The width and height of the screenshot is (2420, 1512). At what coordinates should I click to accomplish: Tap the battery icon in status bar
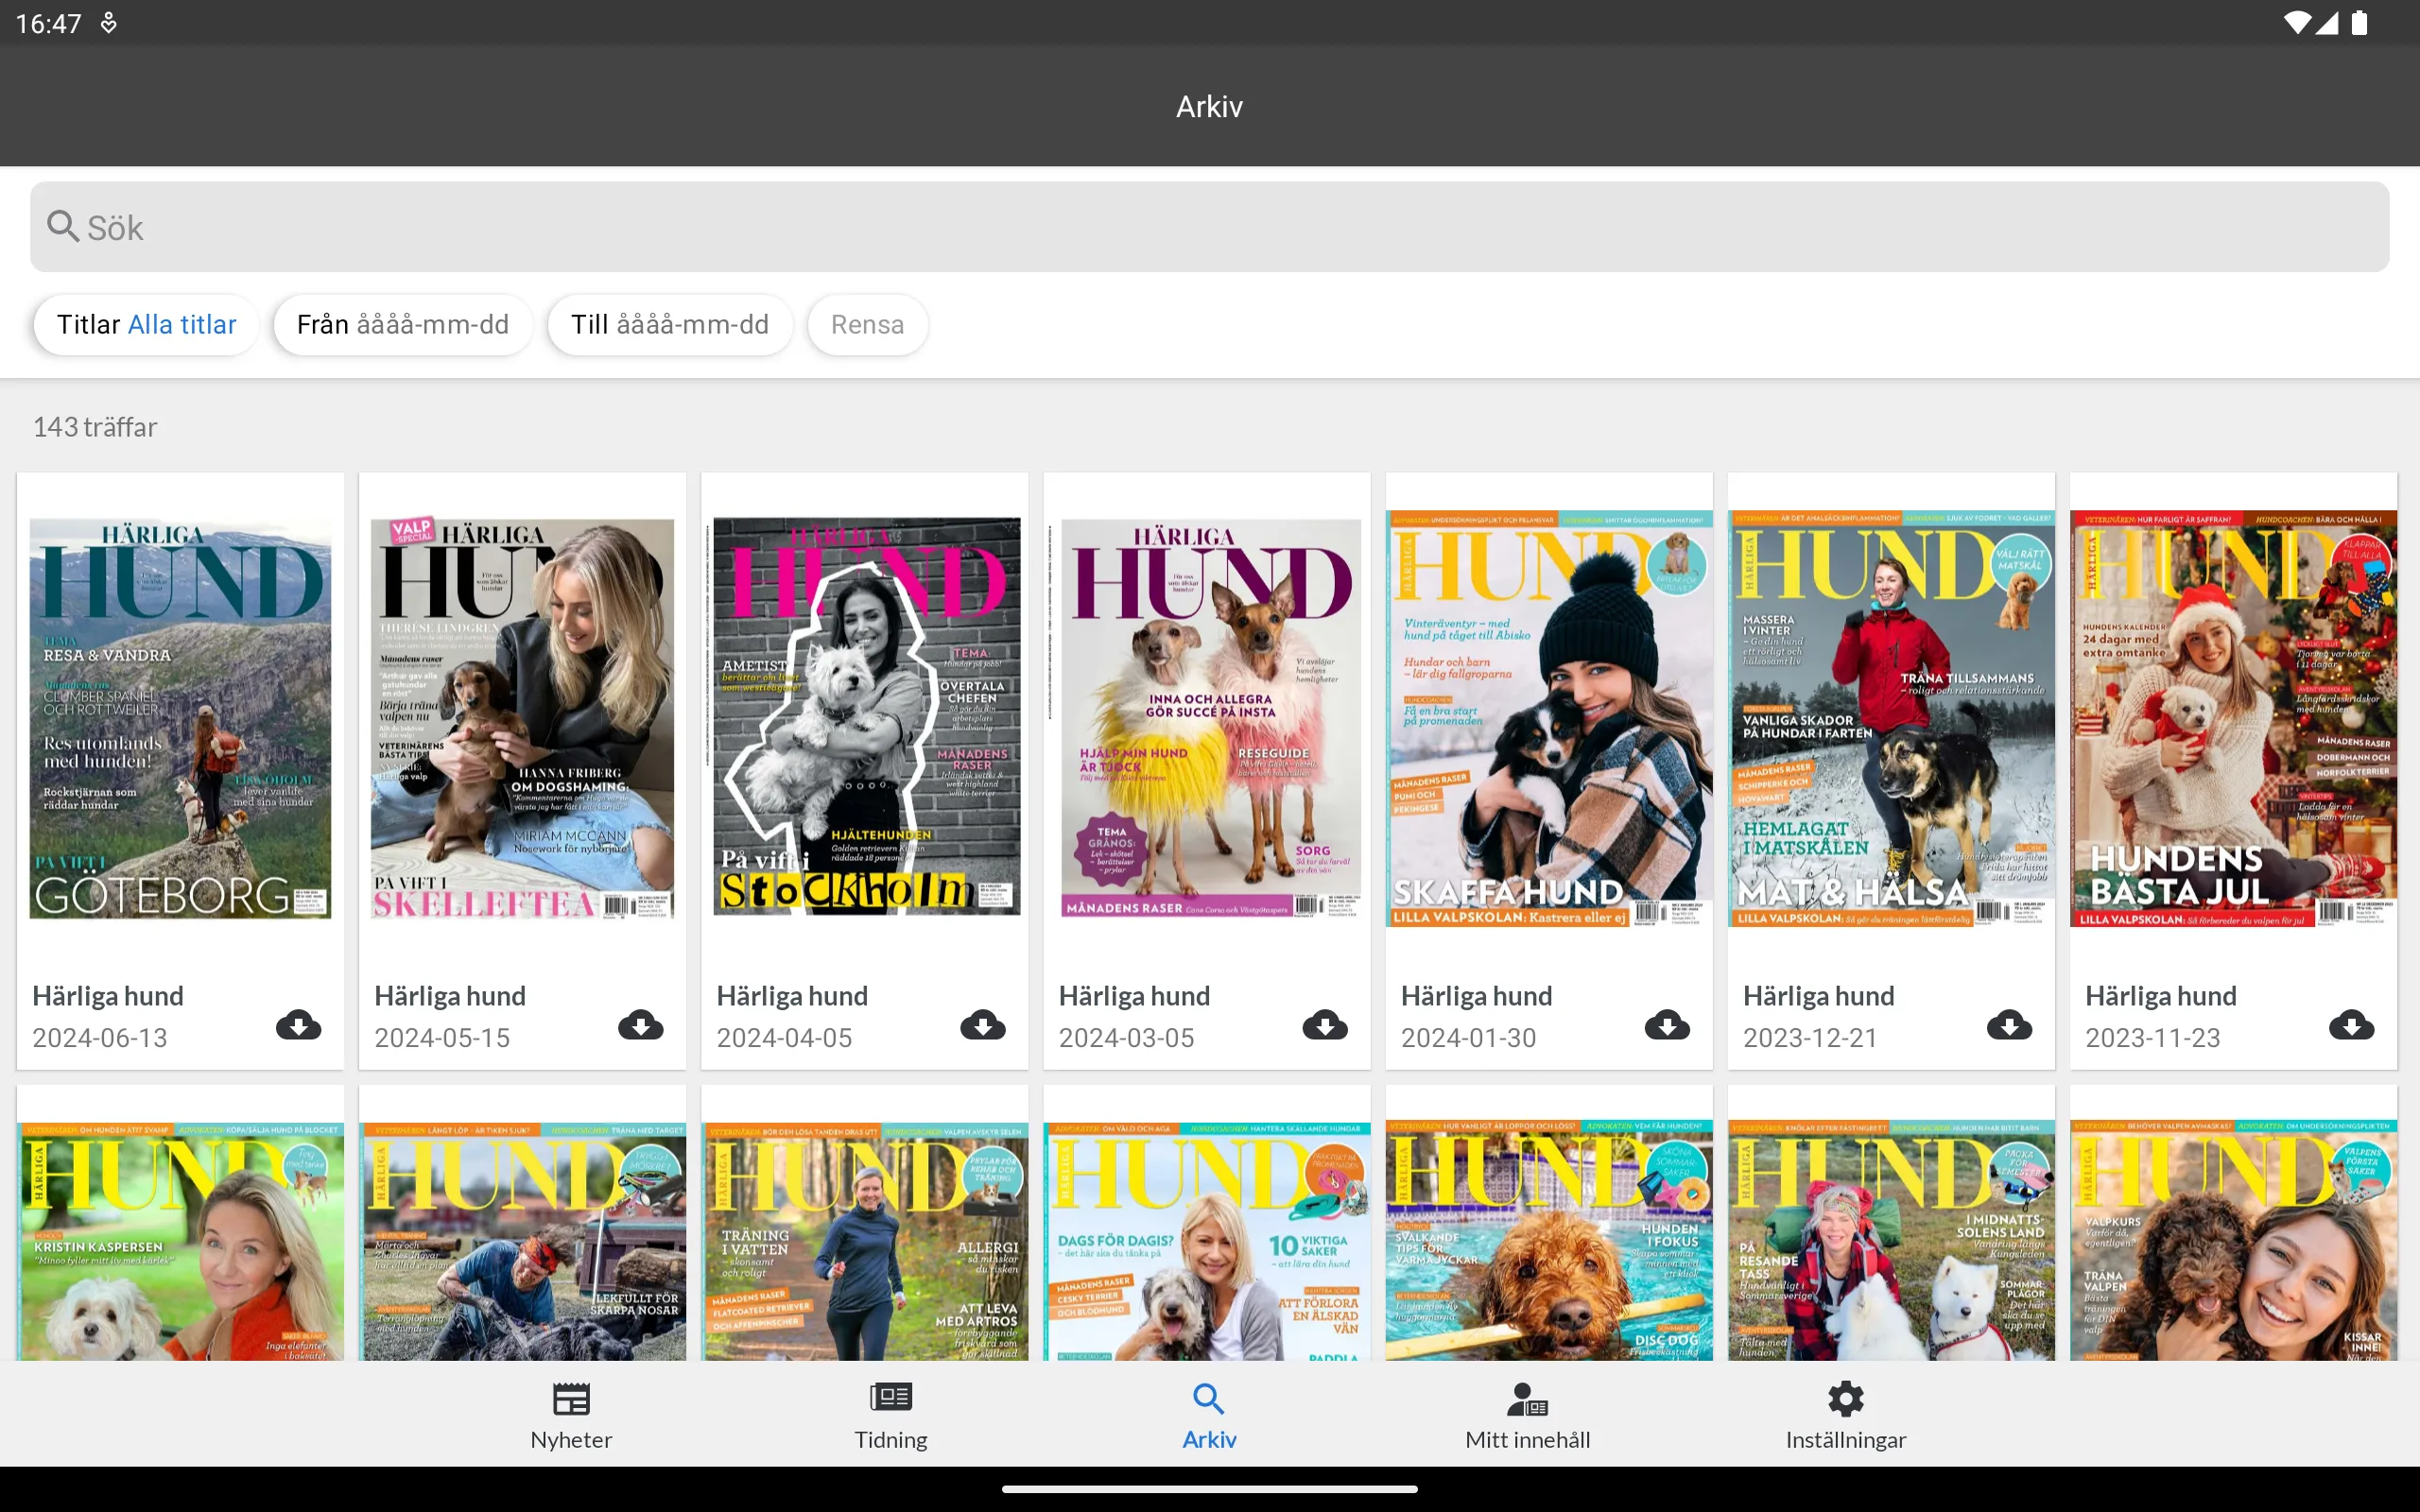[x=2359, y=22]
